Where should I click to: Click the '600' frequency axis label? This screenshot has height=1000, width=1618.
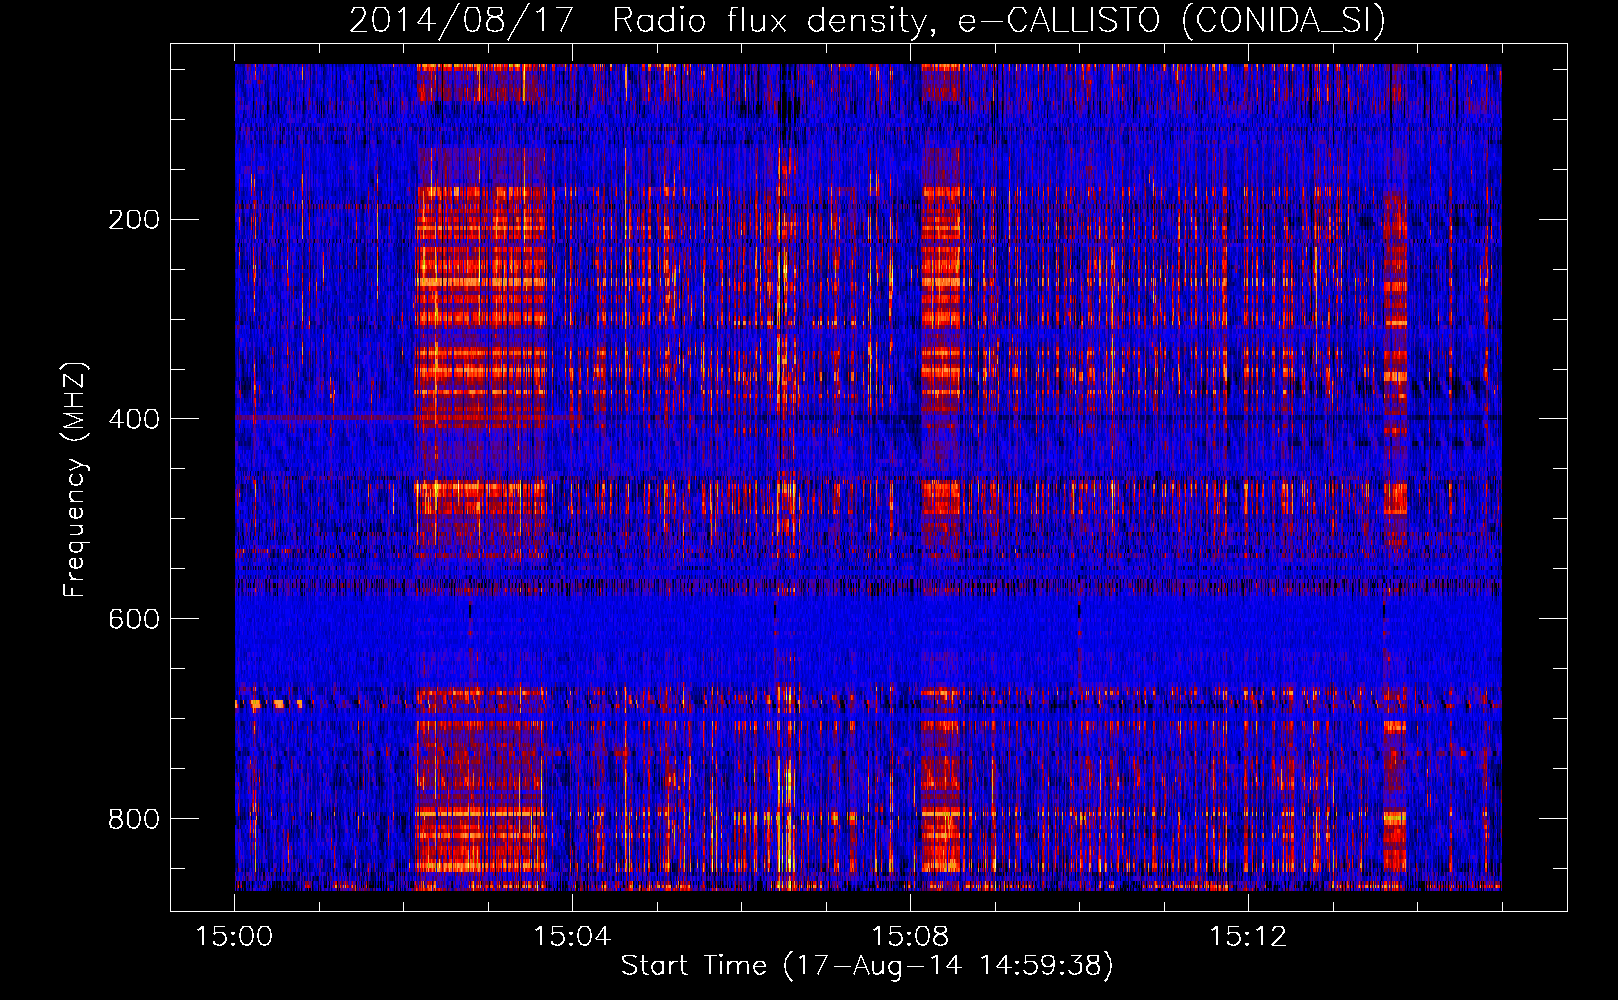134,619
